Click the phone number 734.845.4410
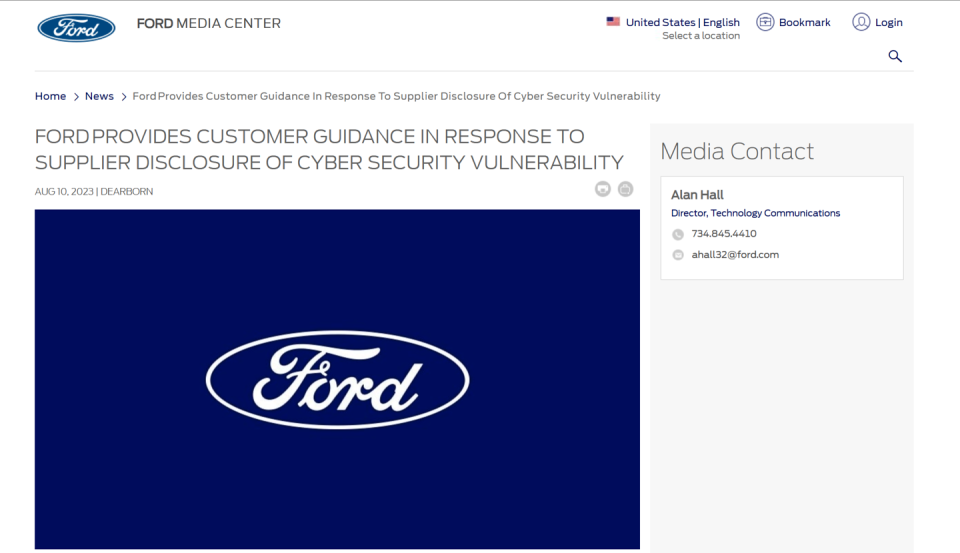Viewport: 960px width, 553px height. [724, 234]
